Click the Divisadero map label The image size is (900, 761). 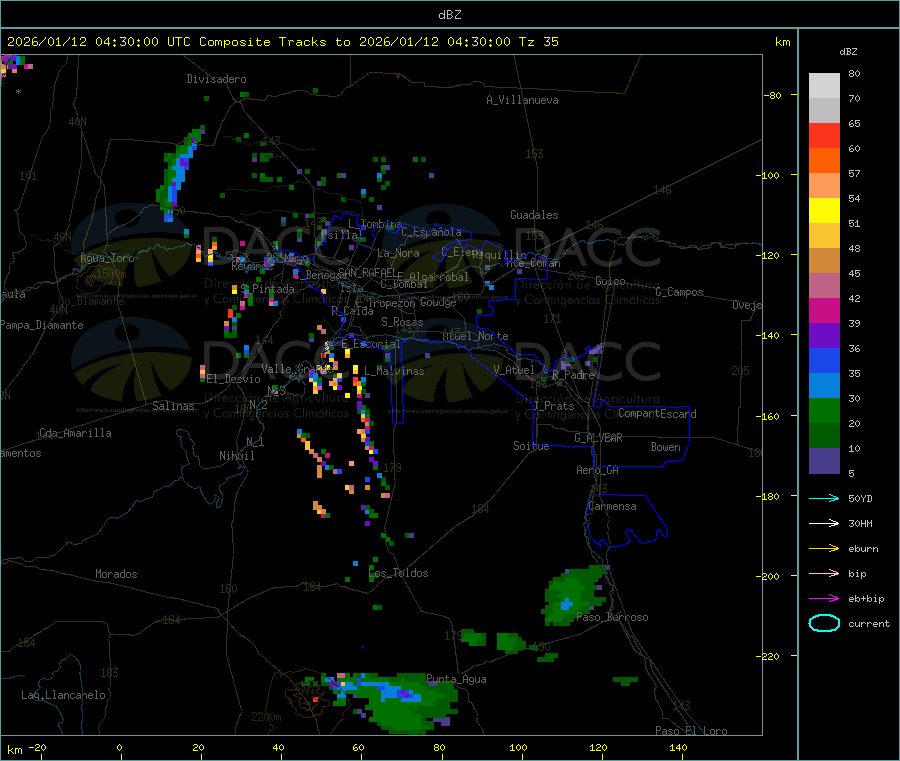[216, 79]
